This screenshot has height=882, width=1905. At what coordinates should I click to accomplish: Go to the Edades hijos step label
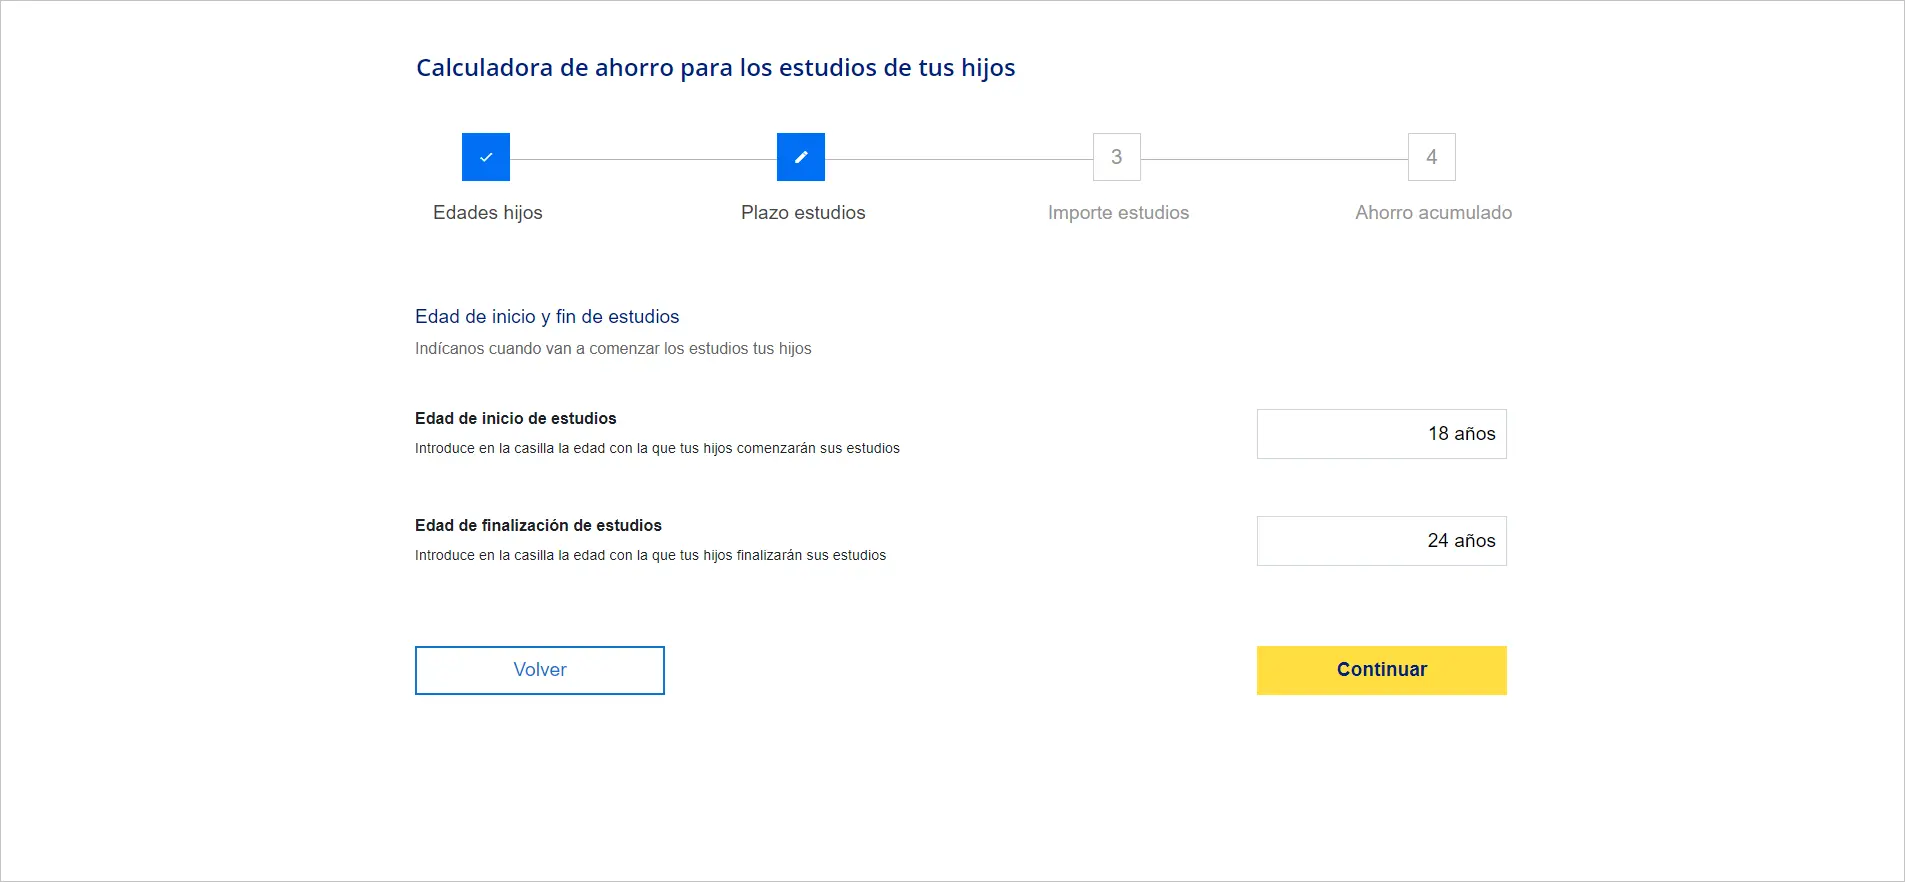[488, 213]
